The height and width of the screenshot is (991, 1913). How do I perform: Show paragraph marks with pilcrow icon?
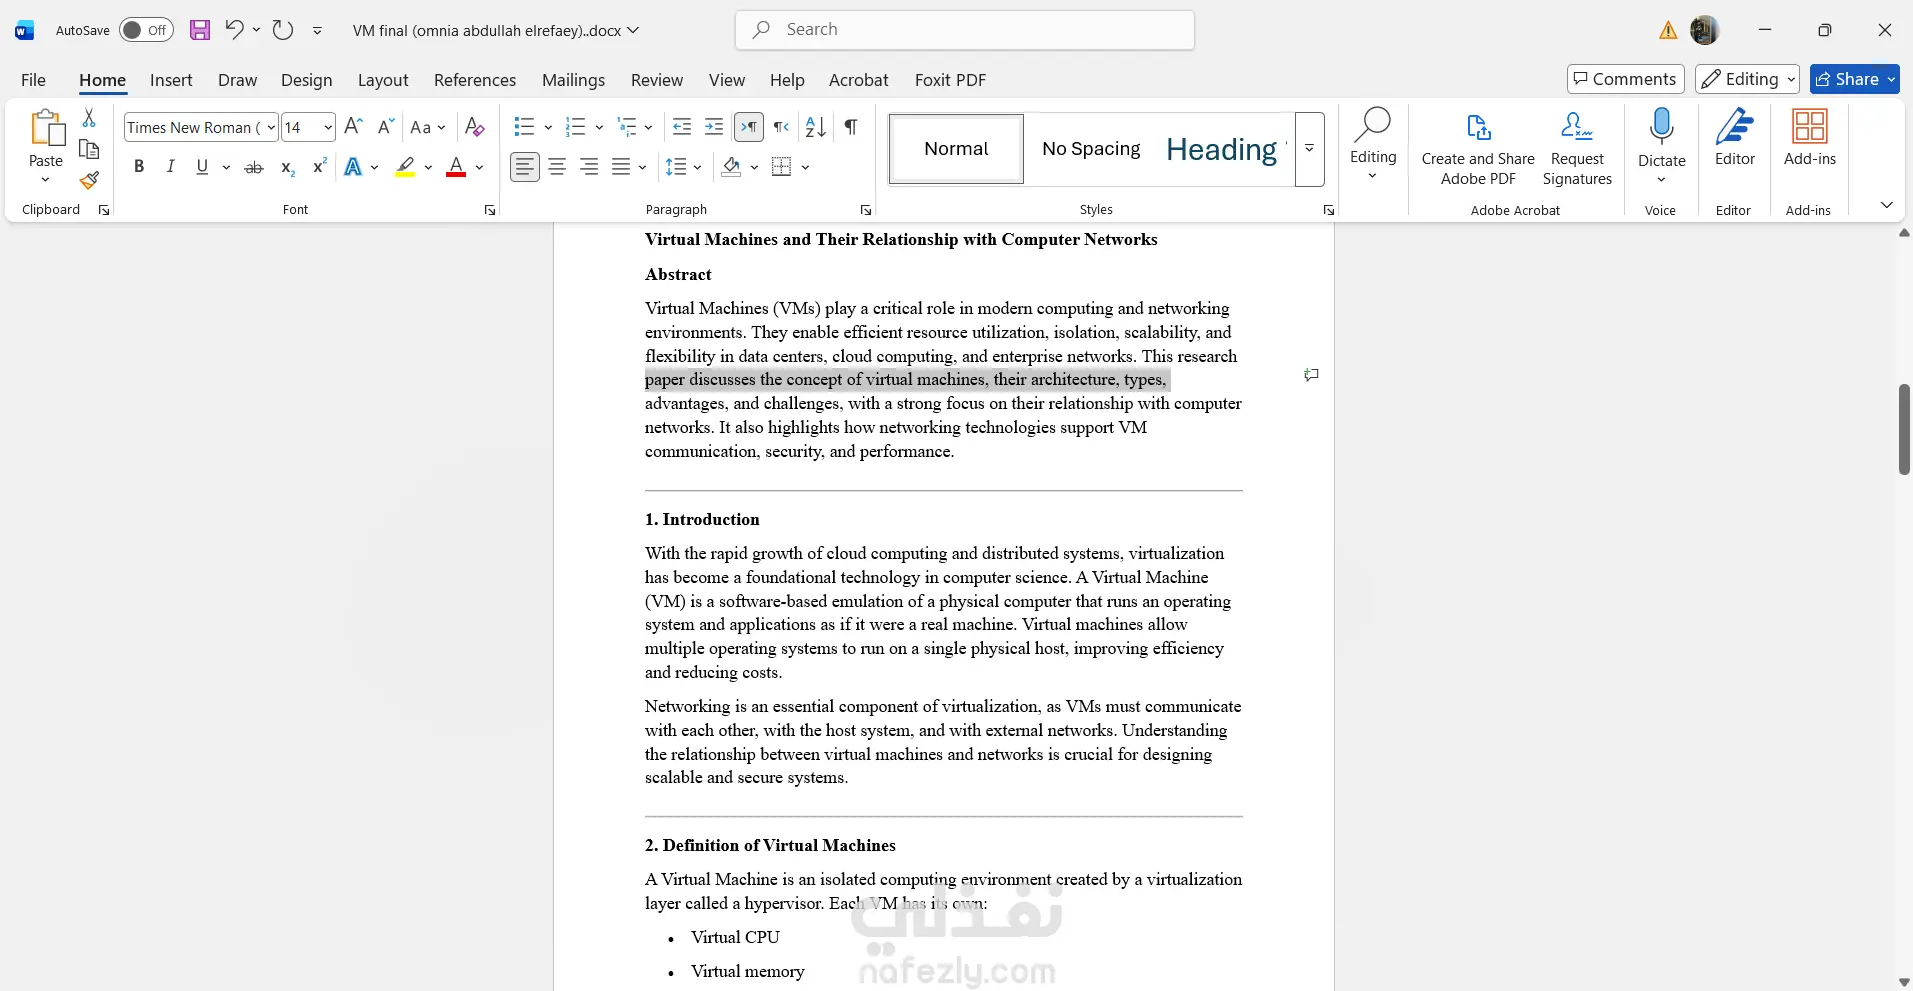[850, 127]
